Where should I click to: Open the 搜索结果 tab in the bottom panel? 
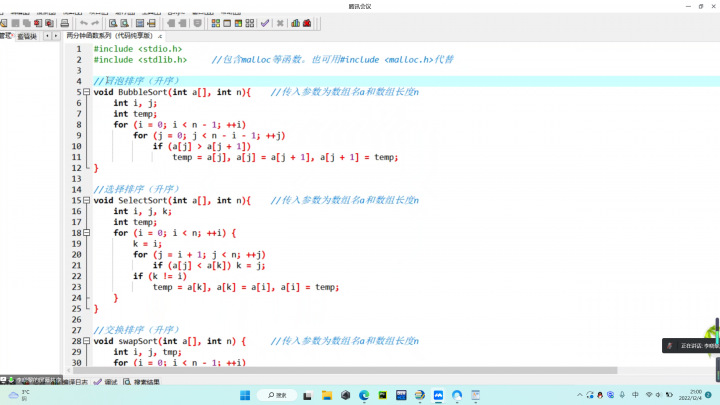tap(145, 381)
